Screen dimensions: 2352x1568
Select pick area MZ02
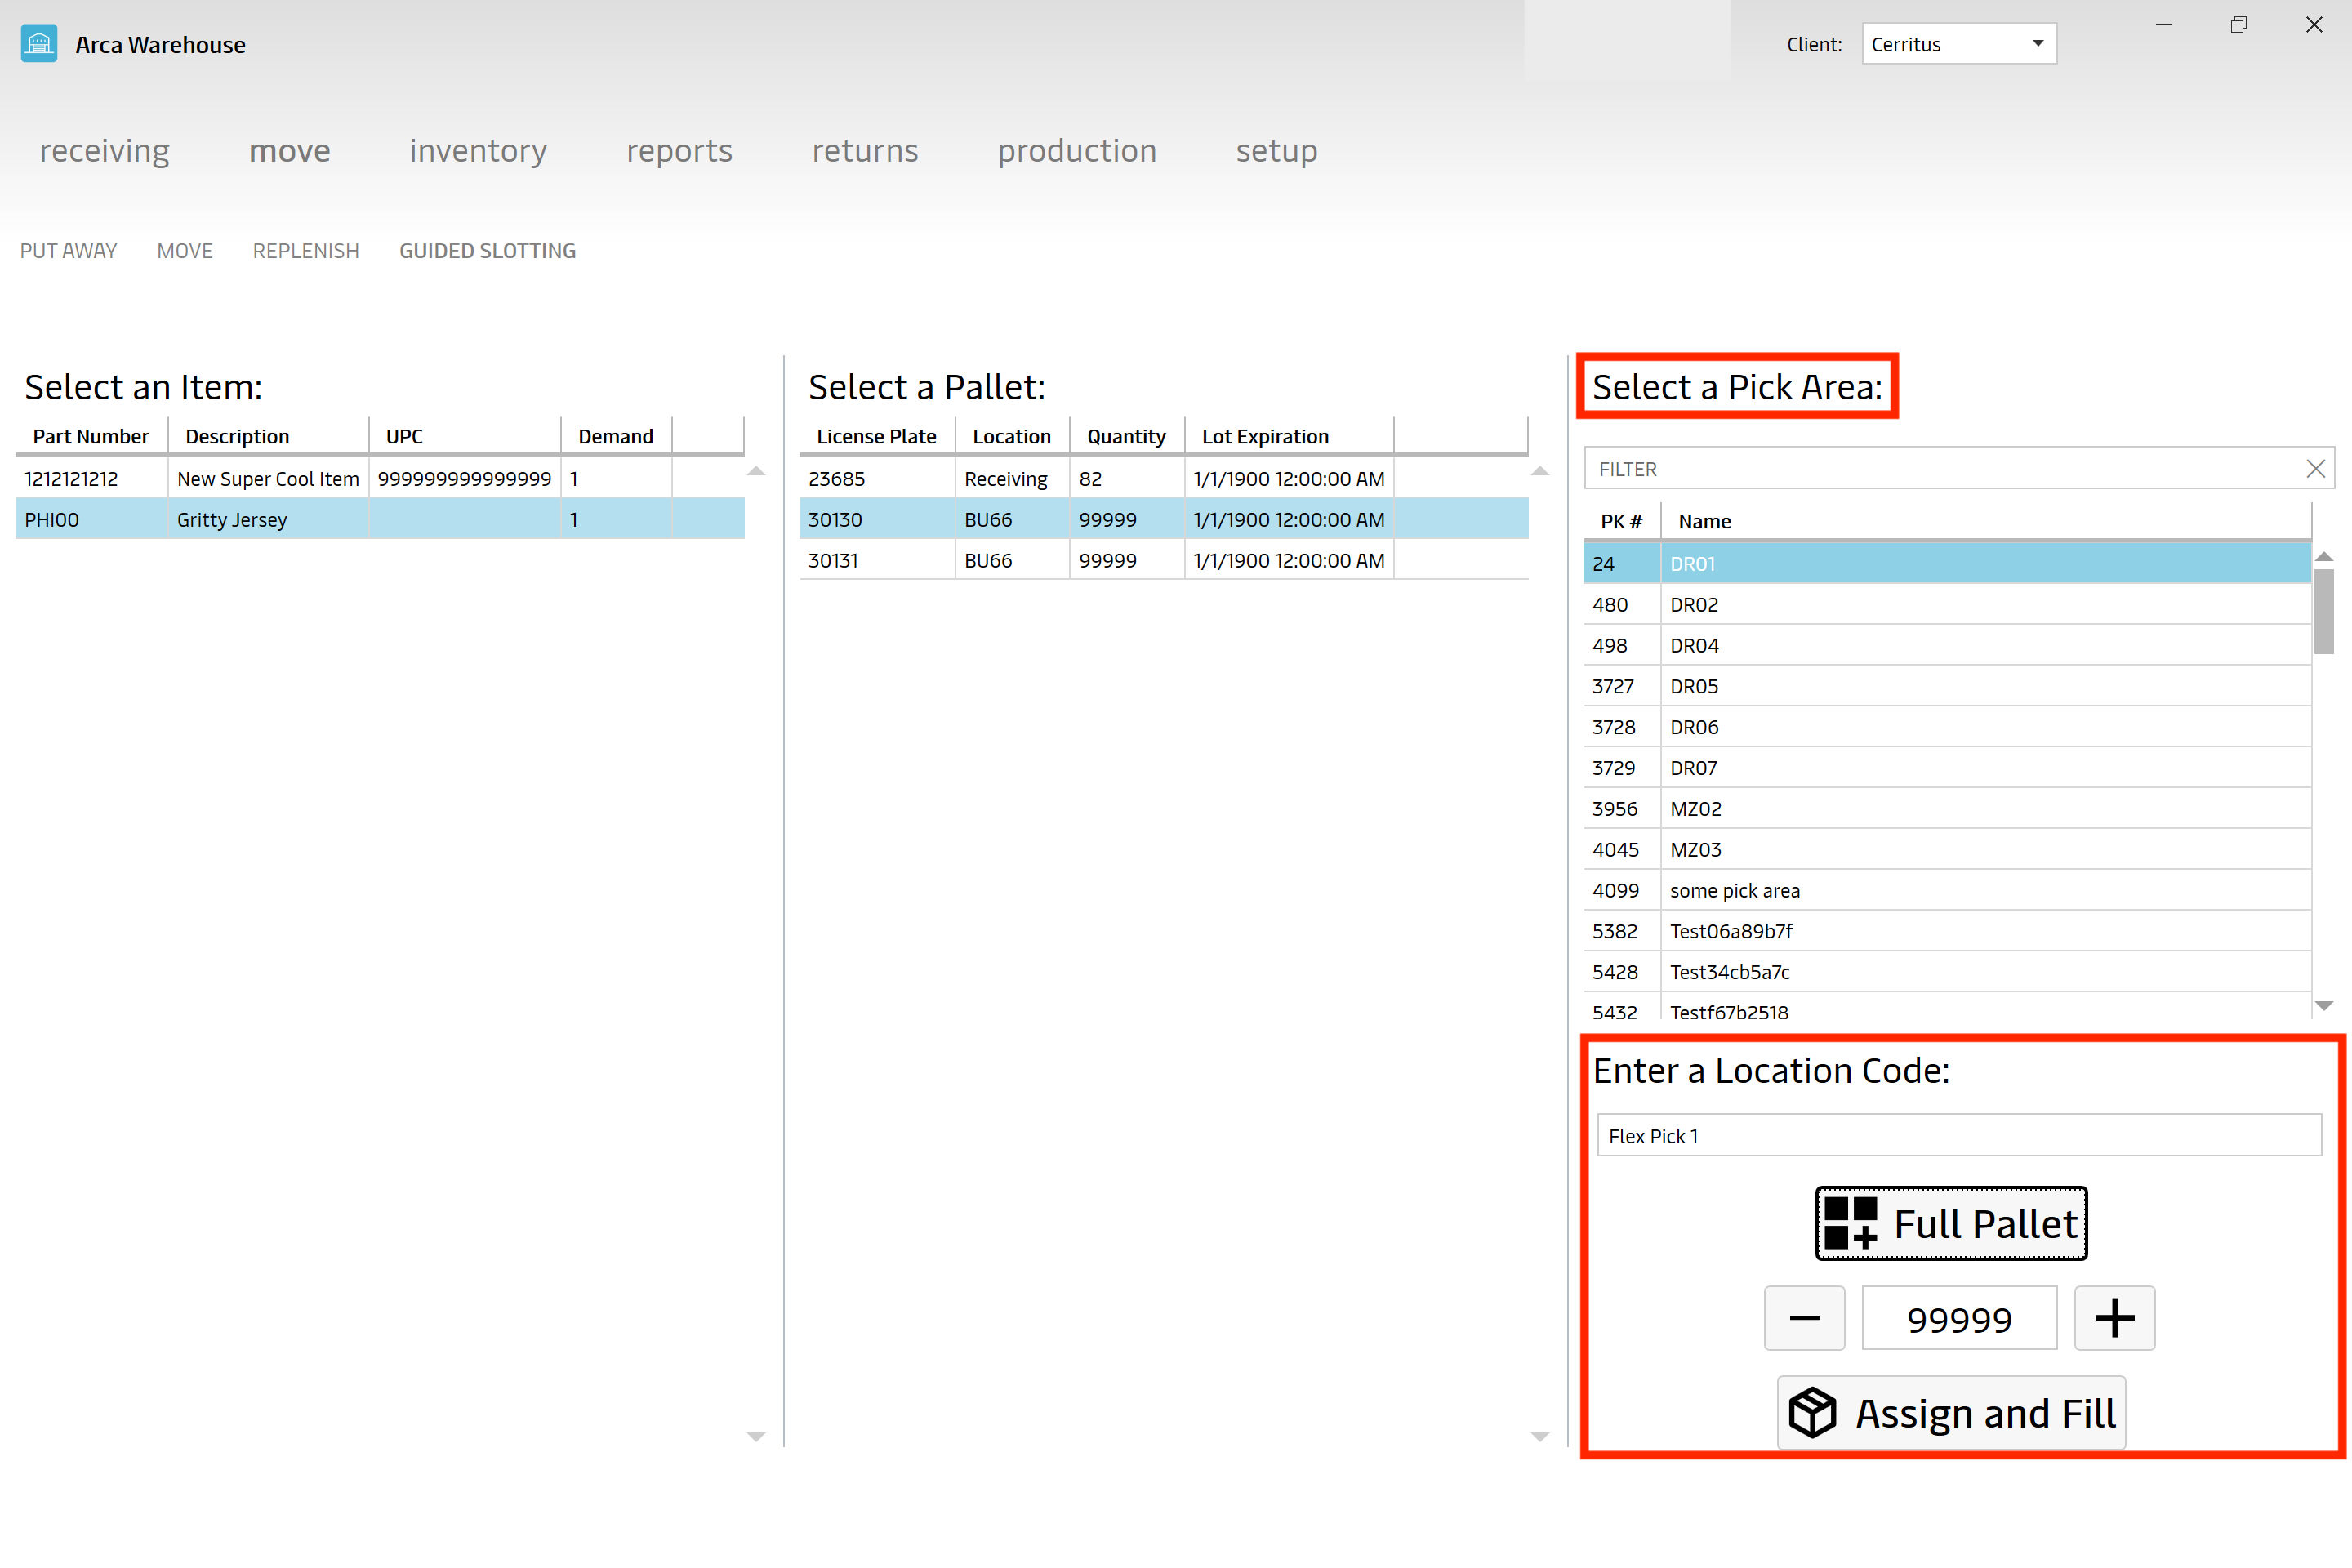(1947, 809)
